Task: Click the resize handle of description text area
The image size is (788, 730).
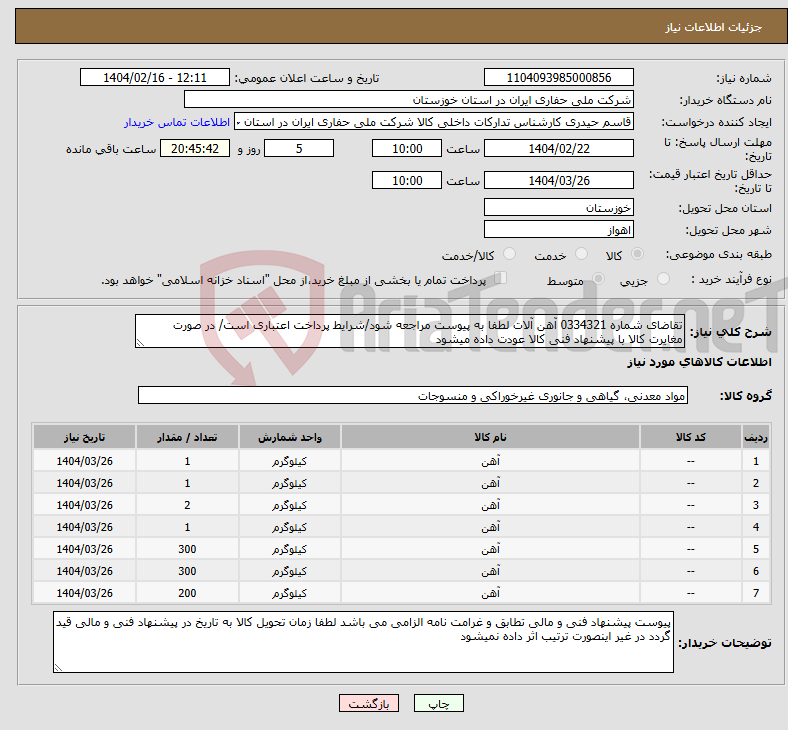Action: click(140, 343)
